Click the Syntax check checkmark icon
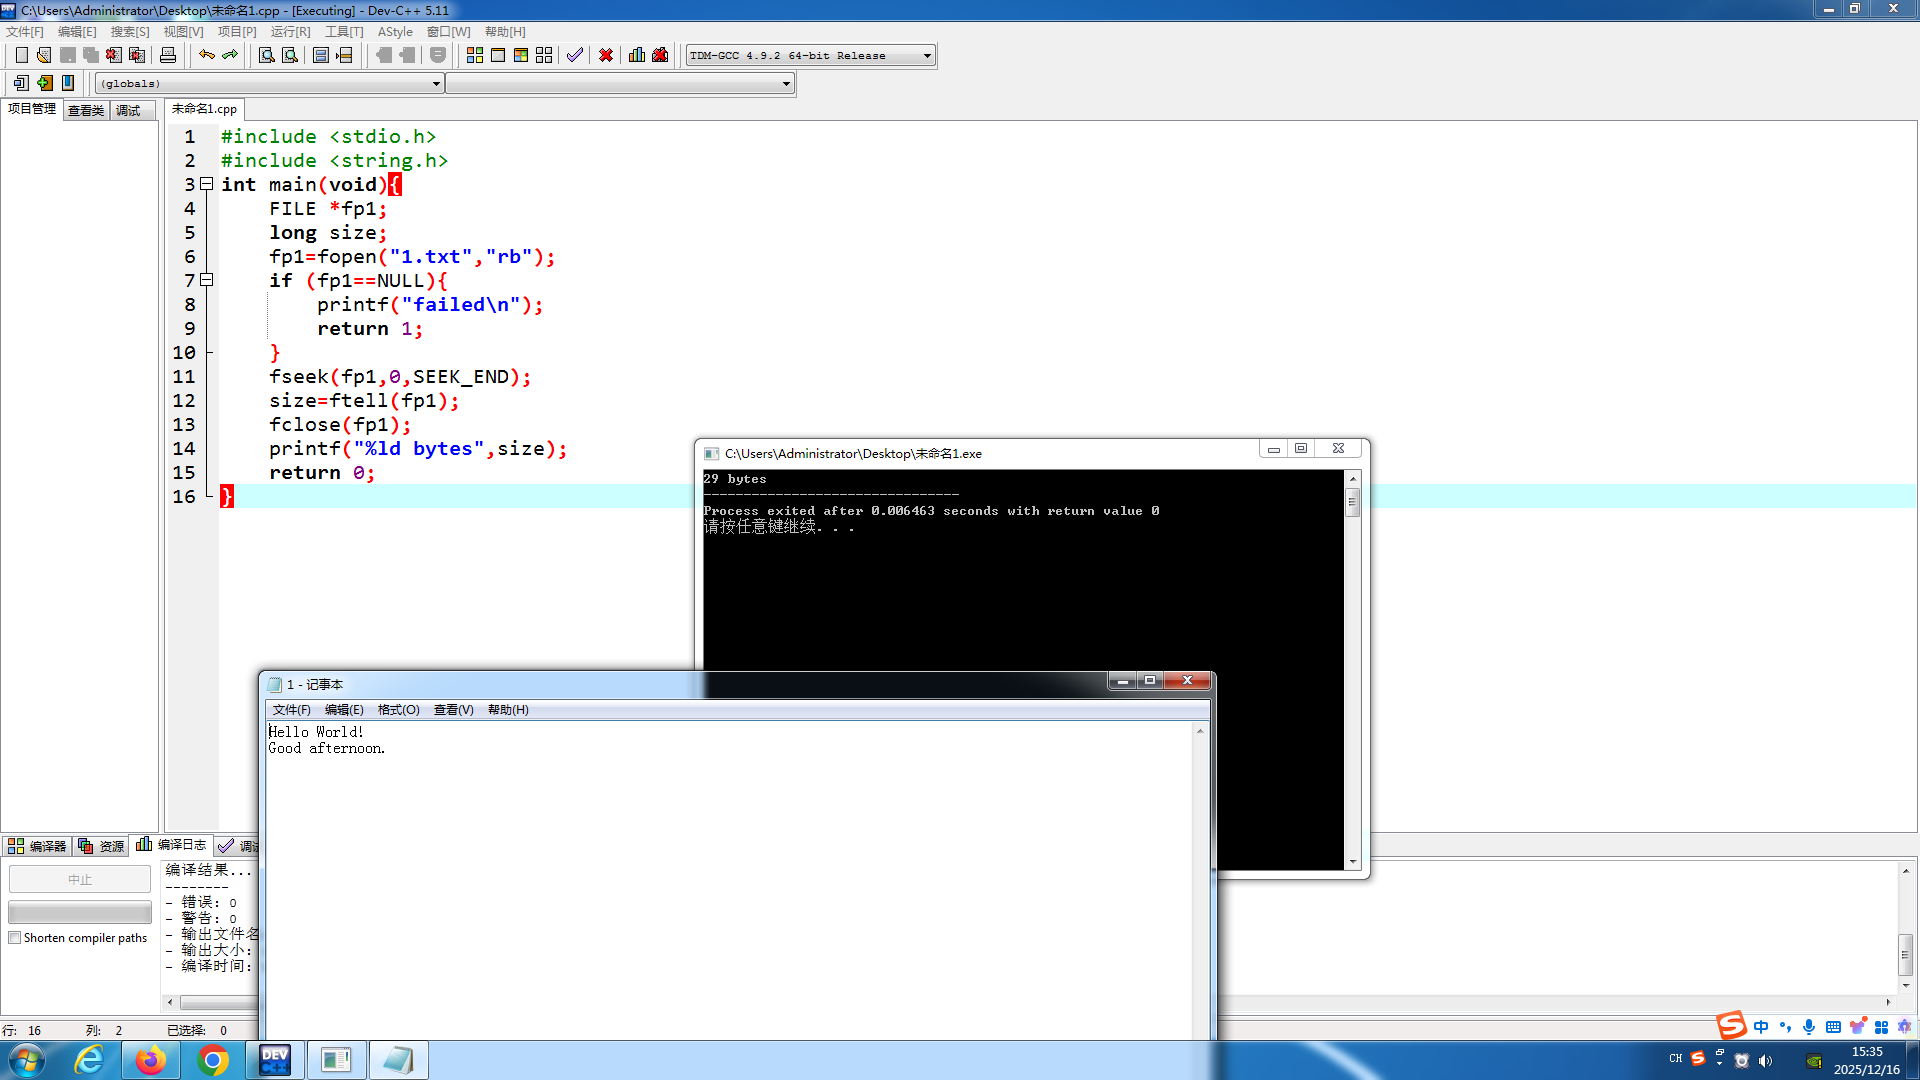This screenshot has width=1920, height=1080. click(x=575, y=55)
